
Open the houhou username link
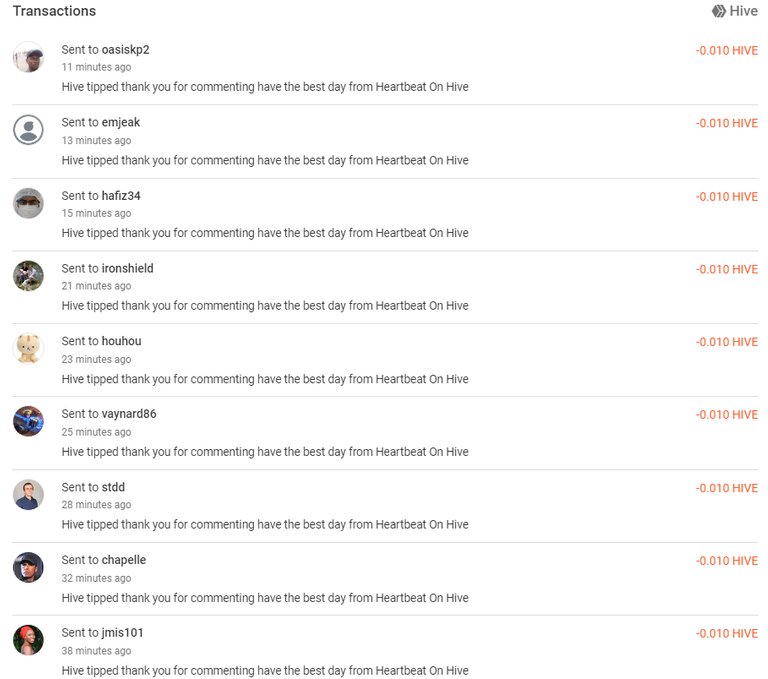(121, 341)
